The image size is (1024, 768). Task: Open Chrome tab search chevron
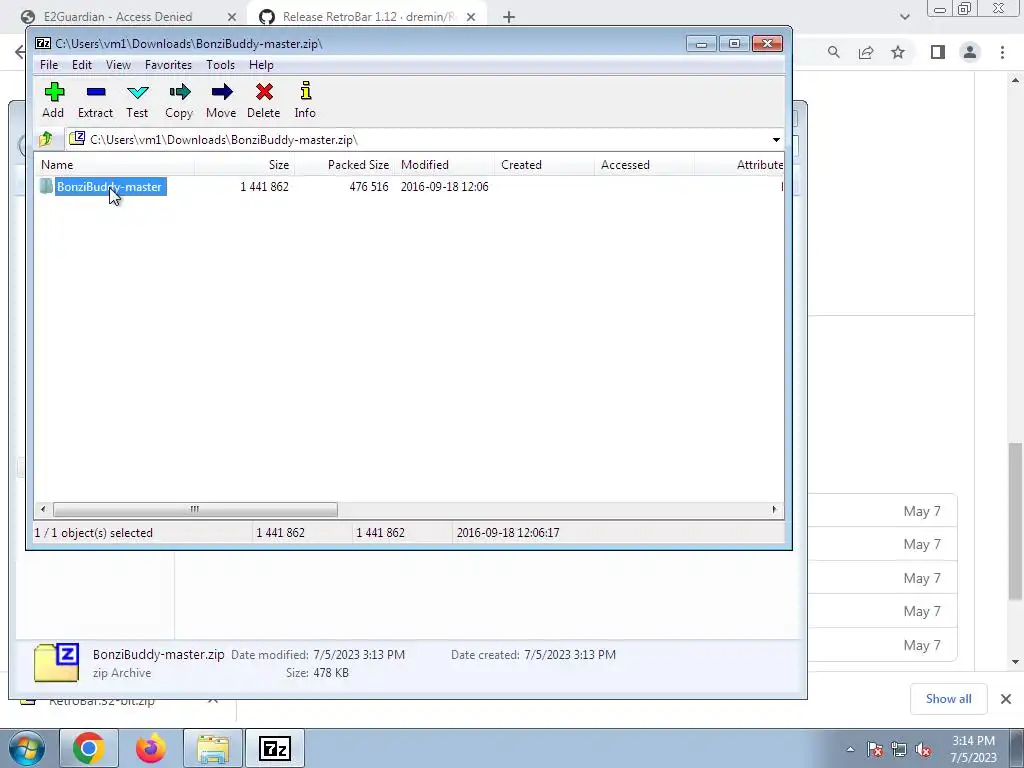pyautogui.click(x=904, y=17)
